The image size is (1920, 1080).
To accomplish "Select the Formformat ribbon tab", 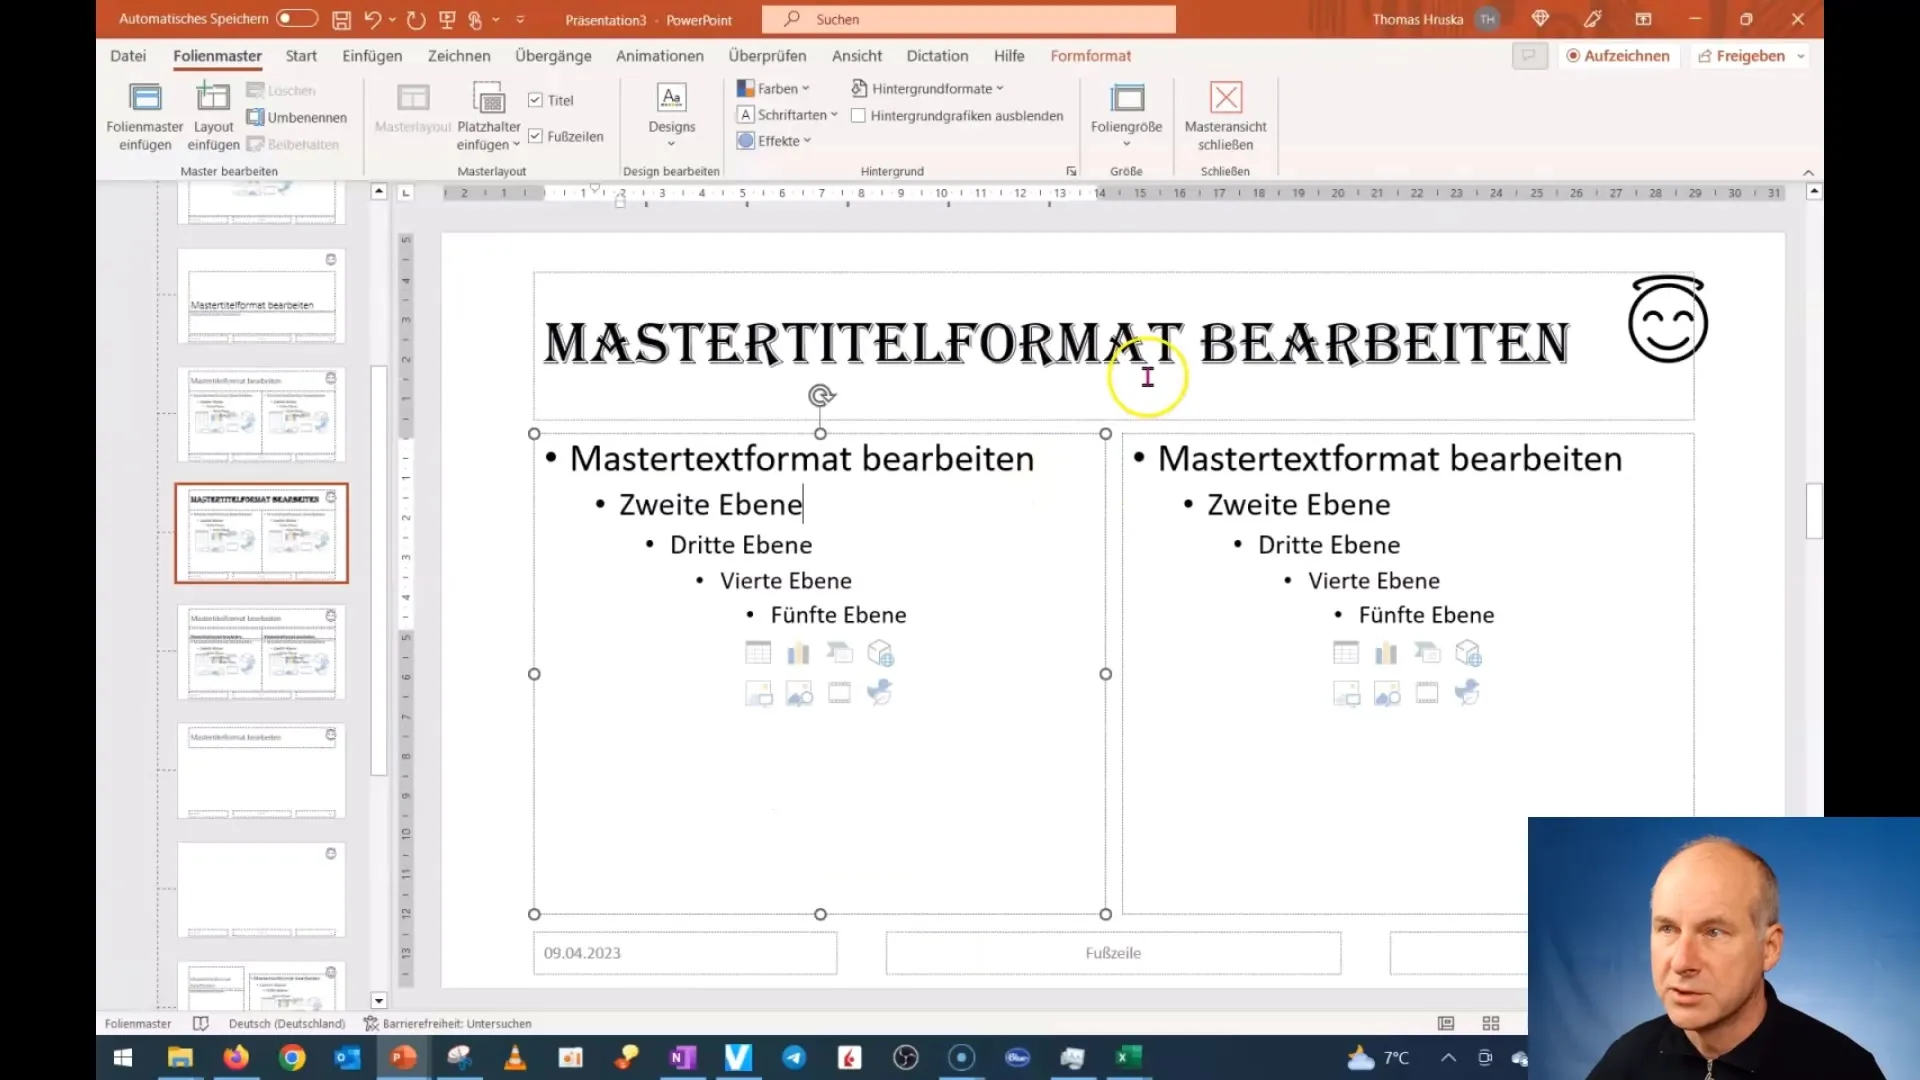I will pos(1092,55).
